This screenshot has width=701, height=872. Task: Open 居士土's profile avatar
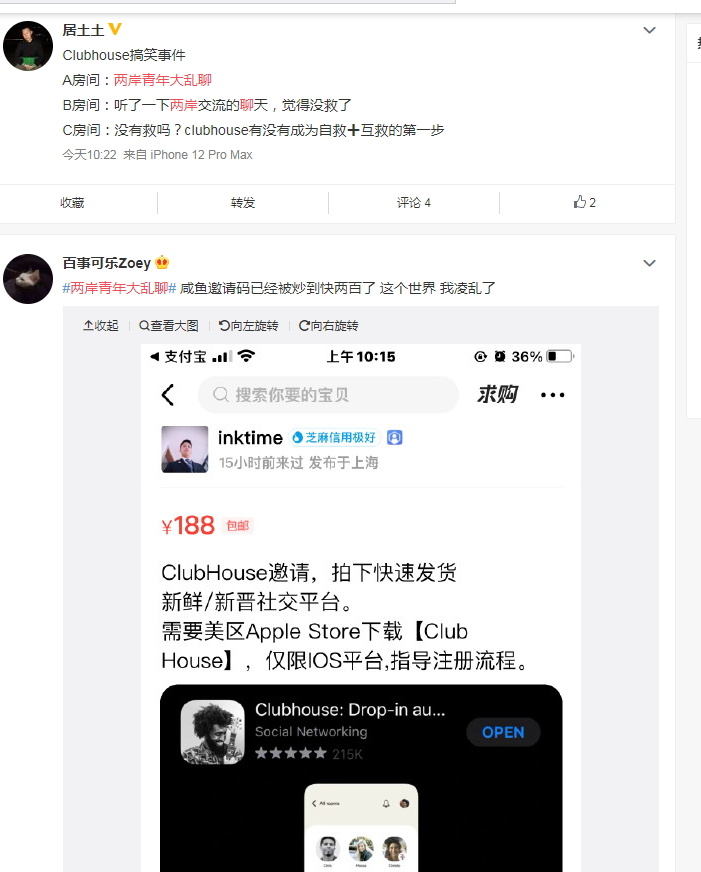point(28,46)
